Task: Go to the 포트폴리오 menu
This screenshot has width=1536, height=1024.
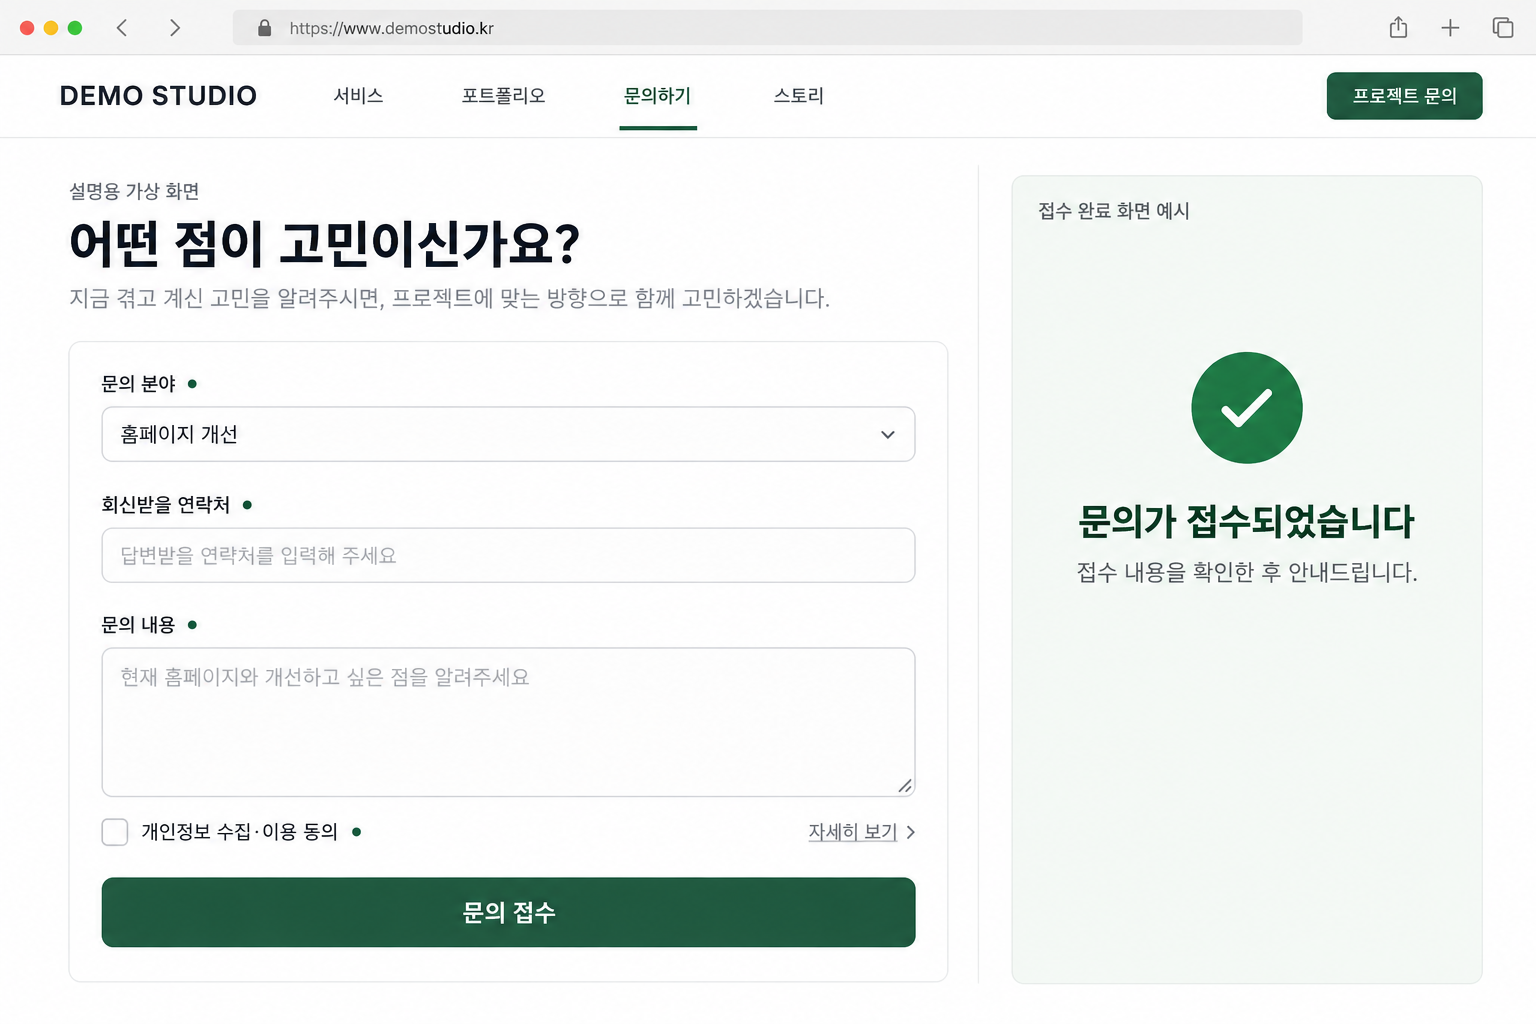Action: [x=503, y=96]
